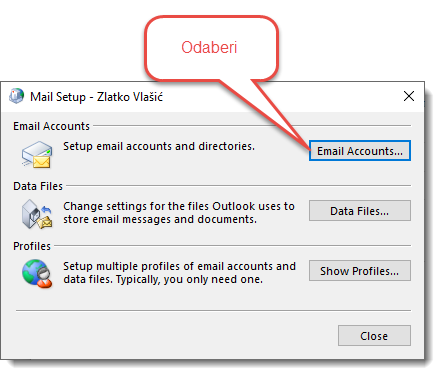Click the Data Files section heading
440x375 pixels.
[x=38, y=186]
